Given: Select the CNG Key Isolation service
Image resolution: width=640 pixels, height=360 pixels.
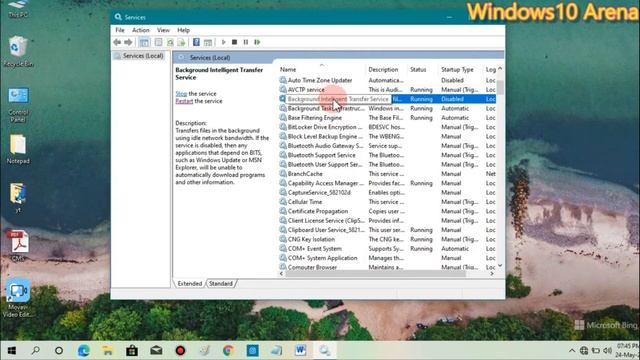Looking at the screenshot, I should click(x=311, y=239).
